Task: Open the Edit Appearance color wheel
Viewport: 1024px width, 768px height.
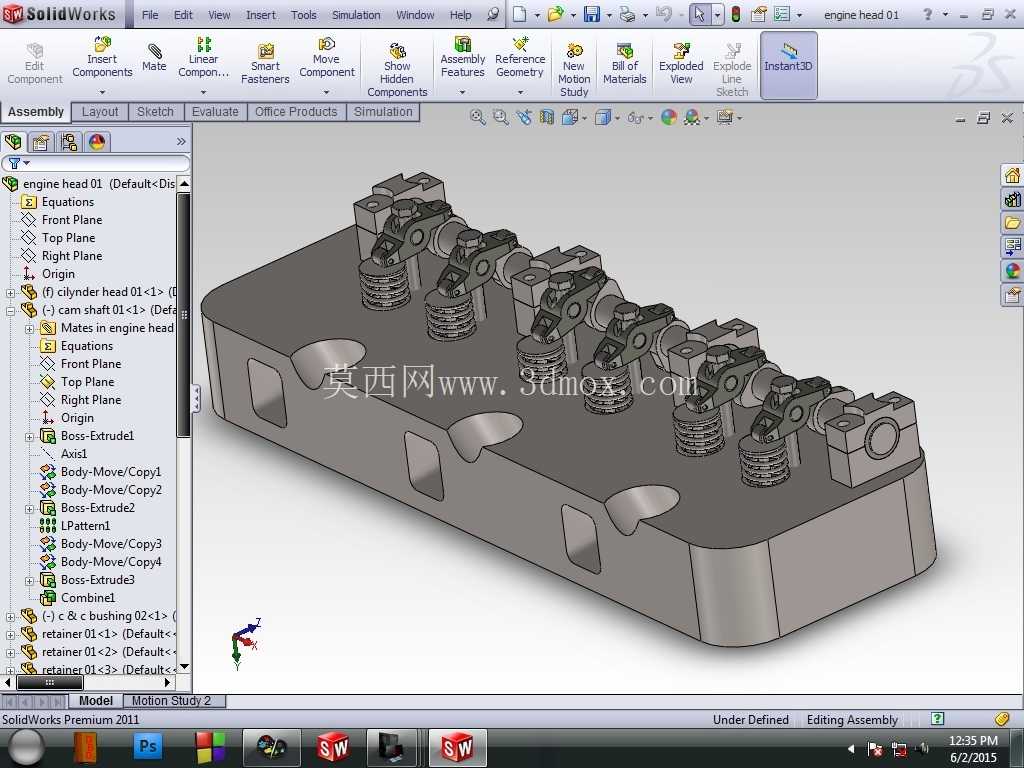Action: (x=669, y=118)
